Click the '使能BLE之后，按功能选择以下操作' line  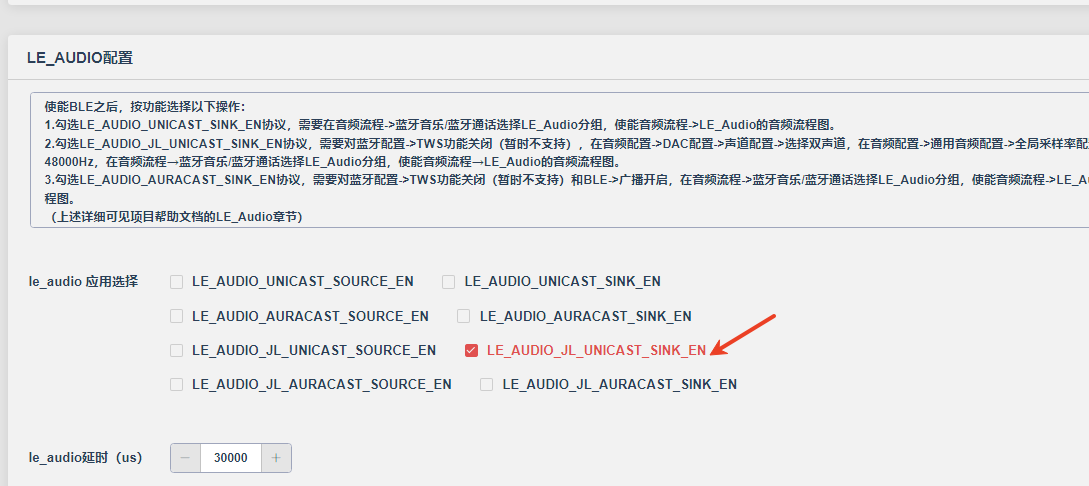(144, 107)
